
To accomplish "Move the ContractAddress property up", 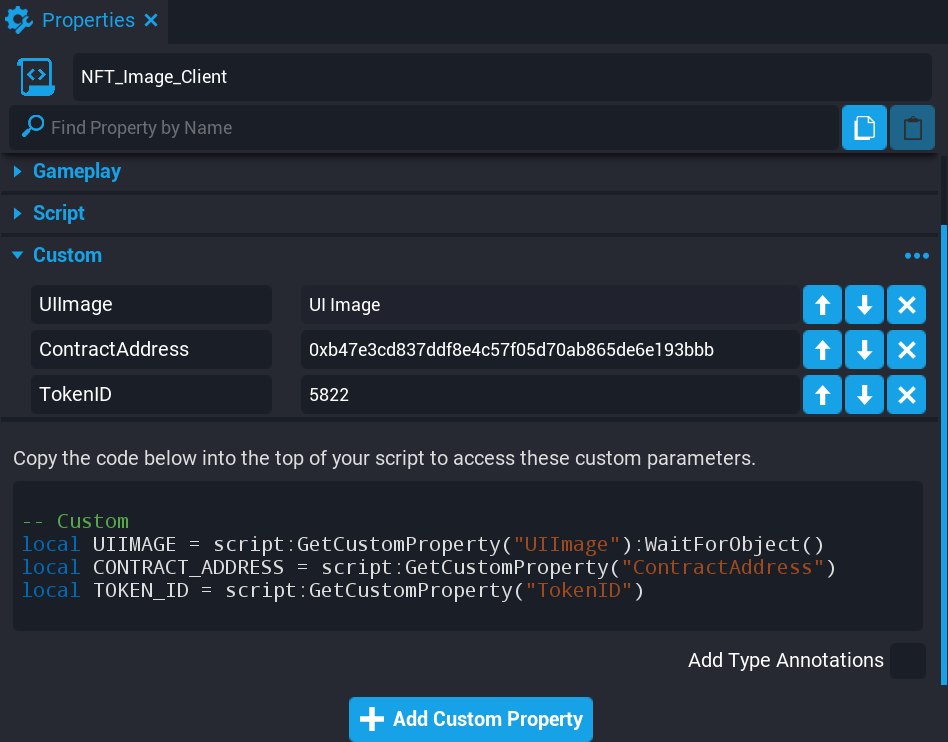I will coord(822,349).
